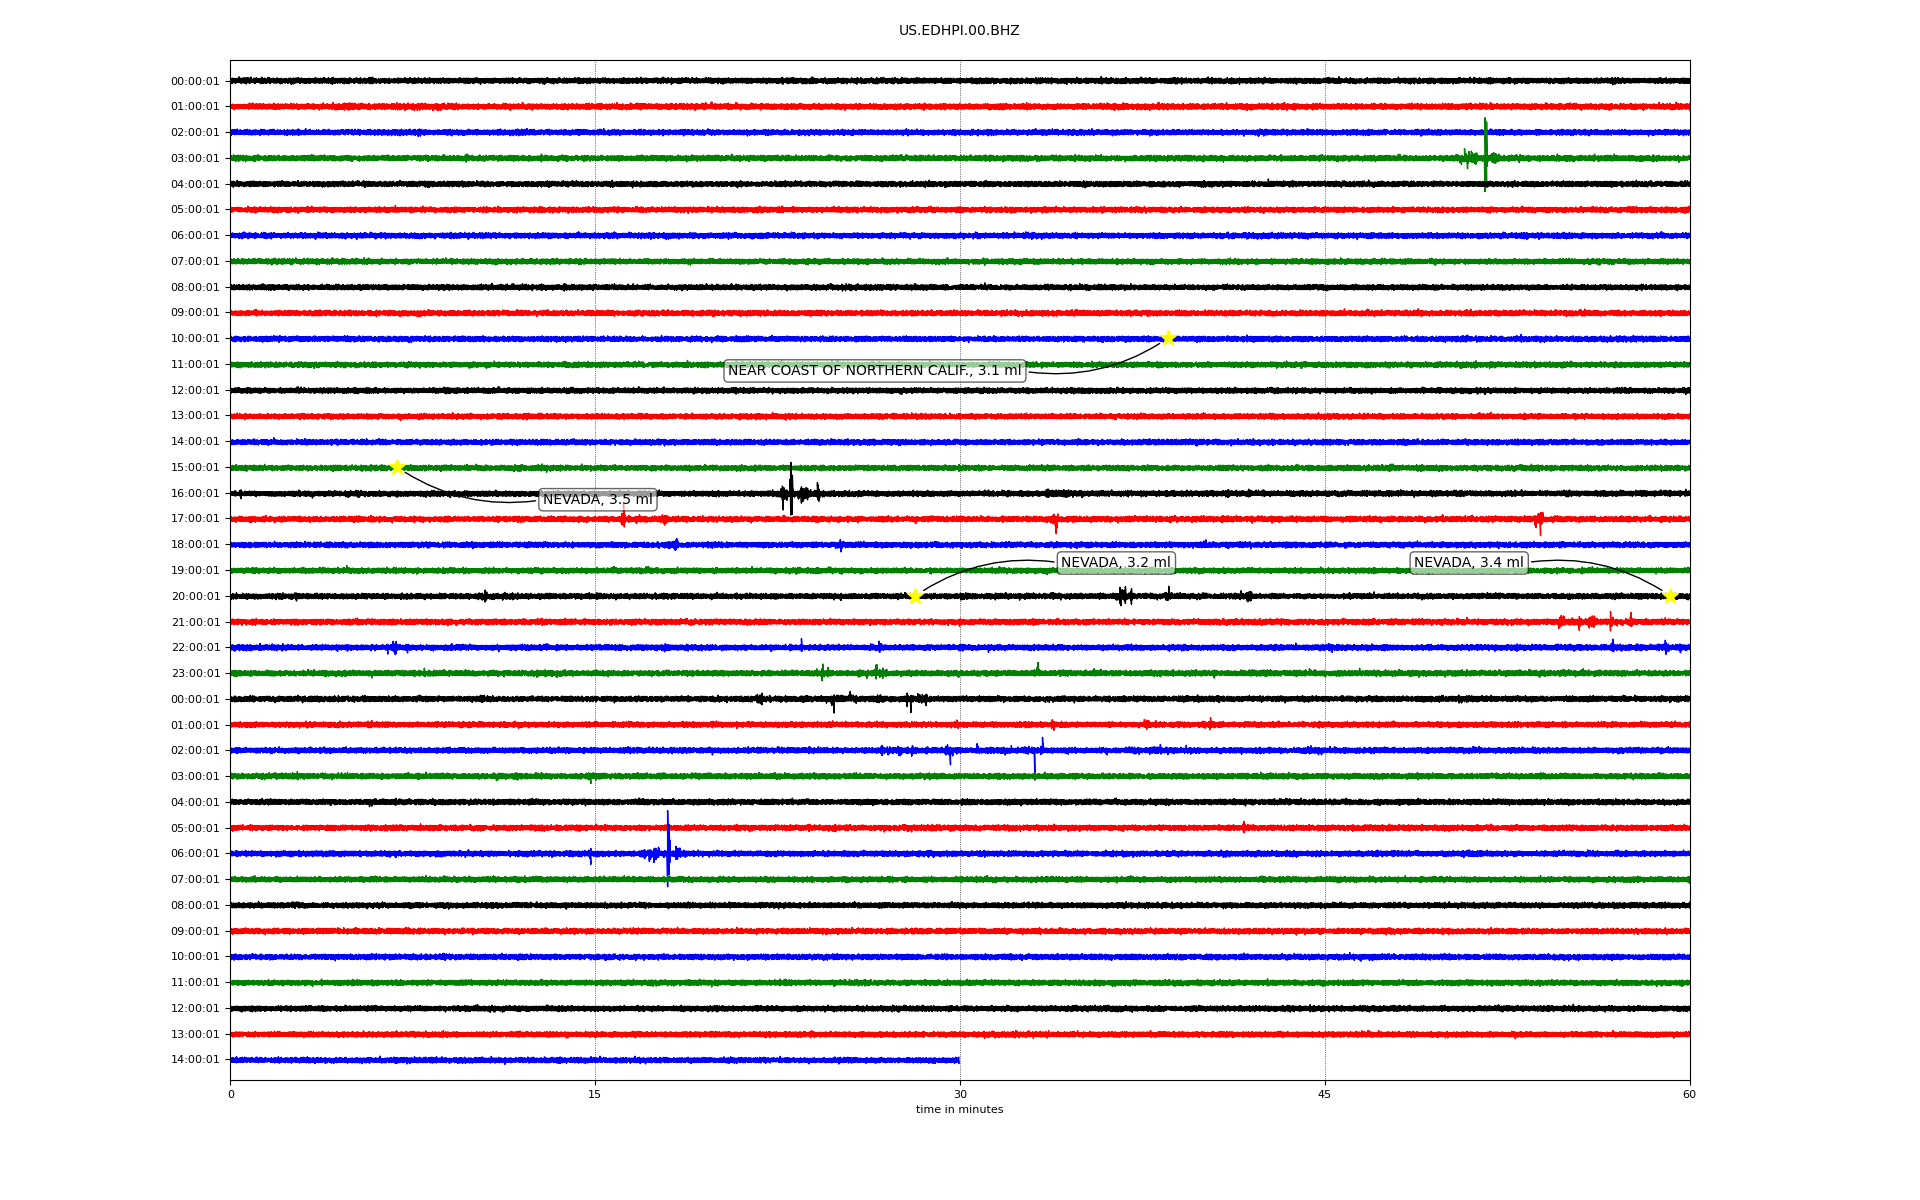The image size is (1920, 1200).
Task: Click the NEVADA, 3.5 ml label
Action: coord(597,499)
